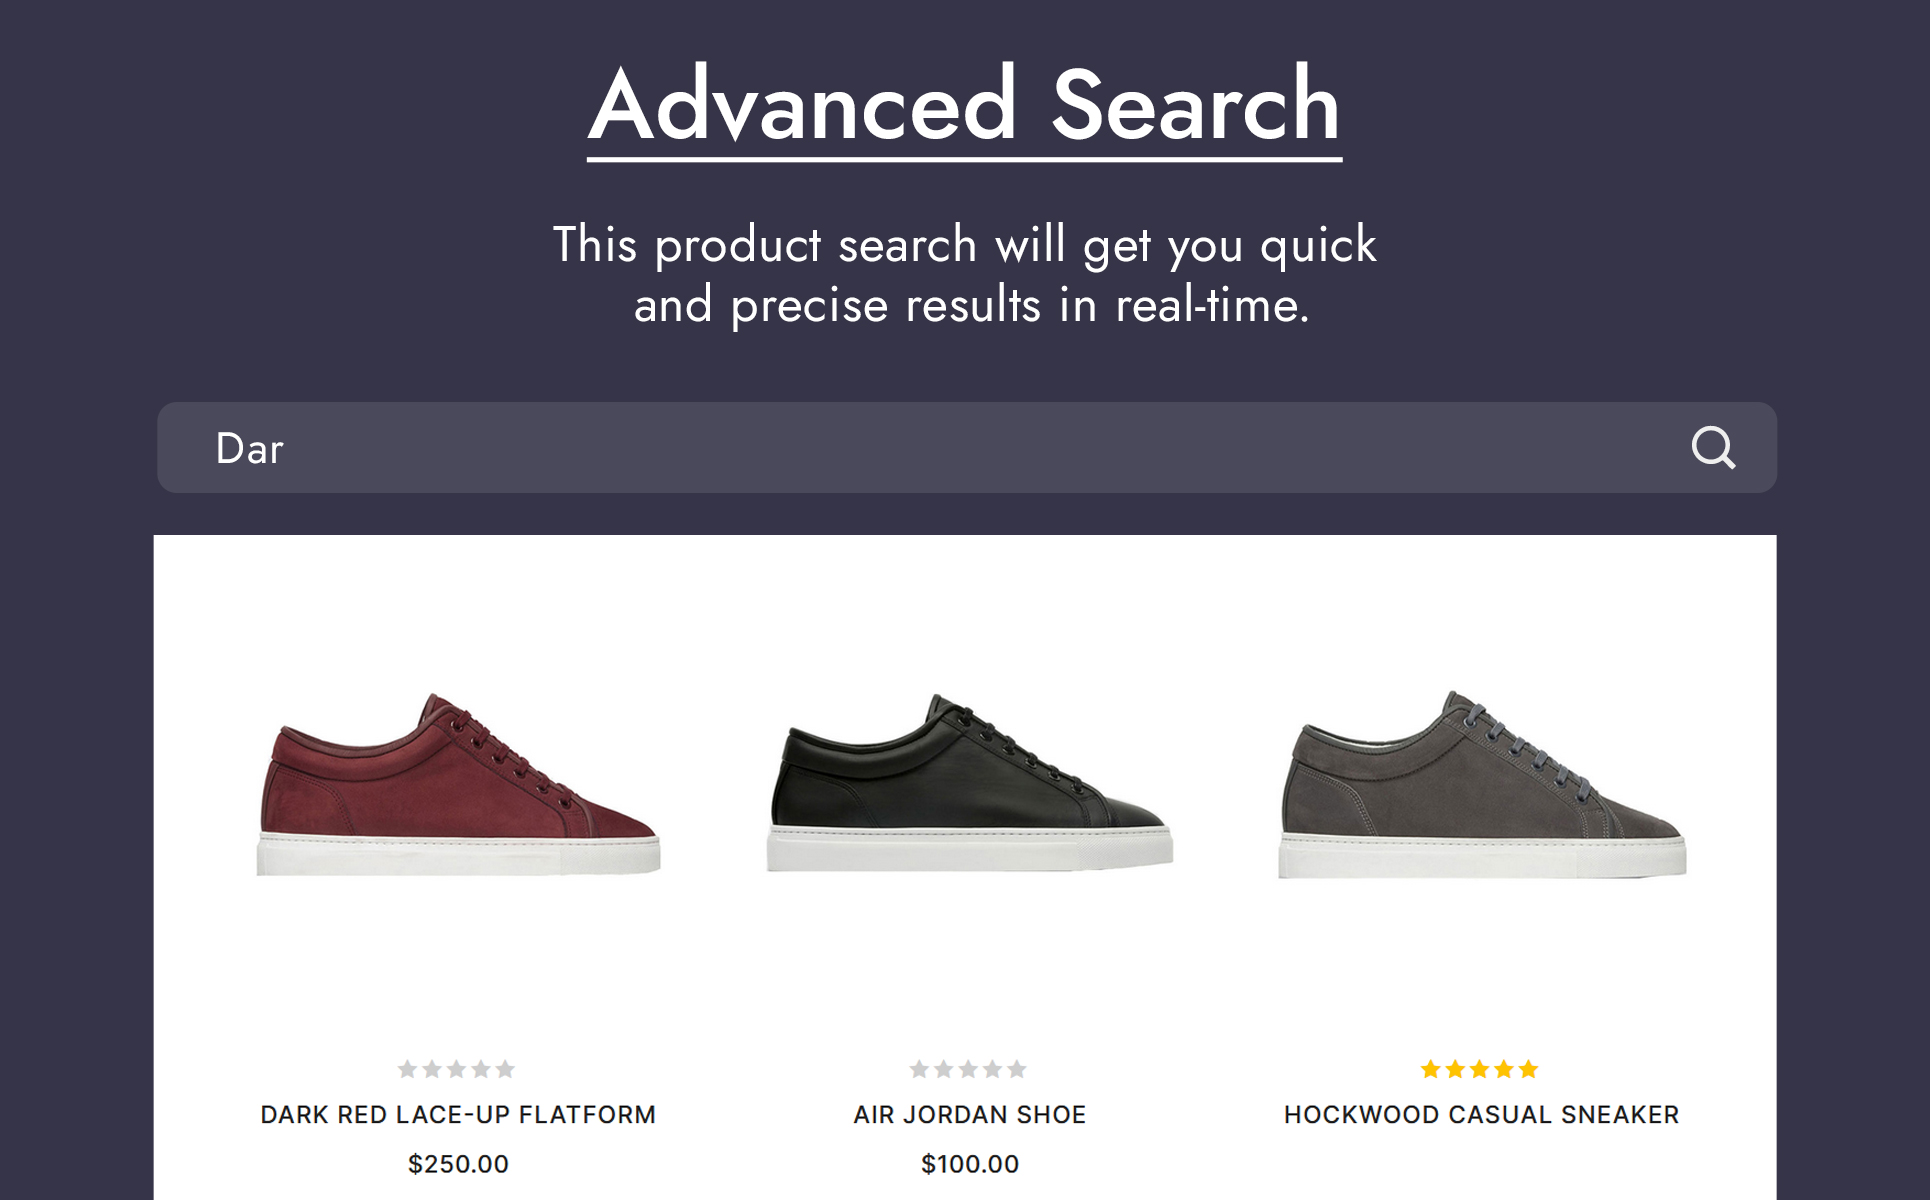Click the product search description text
Screen dimensions: 1930x1200
pos(965,274)
